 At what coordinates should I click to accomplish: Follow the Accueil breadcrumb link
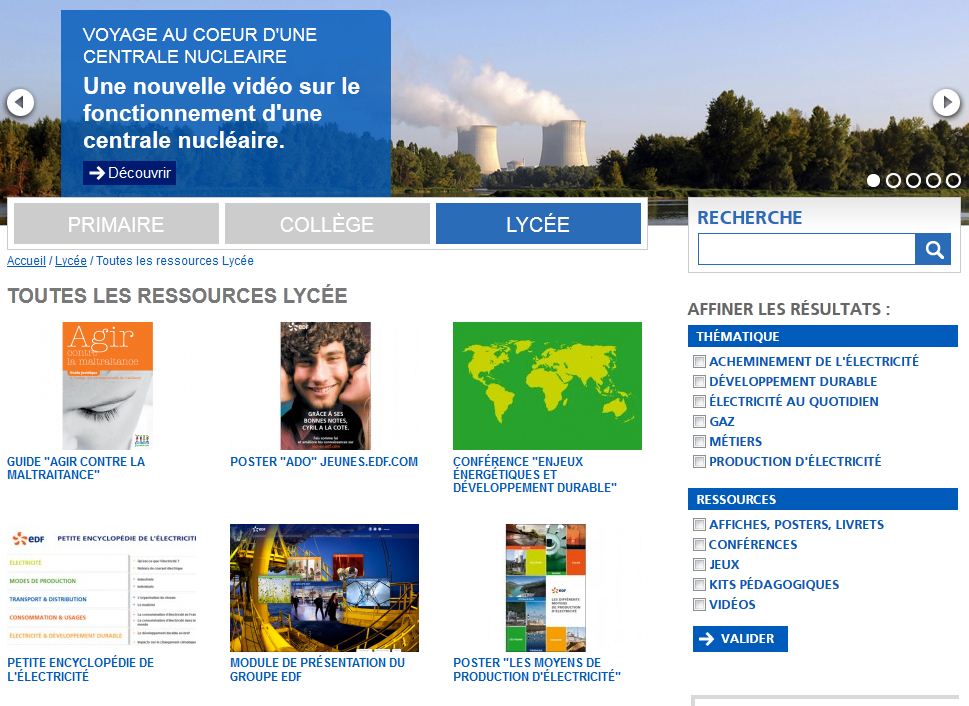point(27,261)
